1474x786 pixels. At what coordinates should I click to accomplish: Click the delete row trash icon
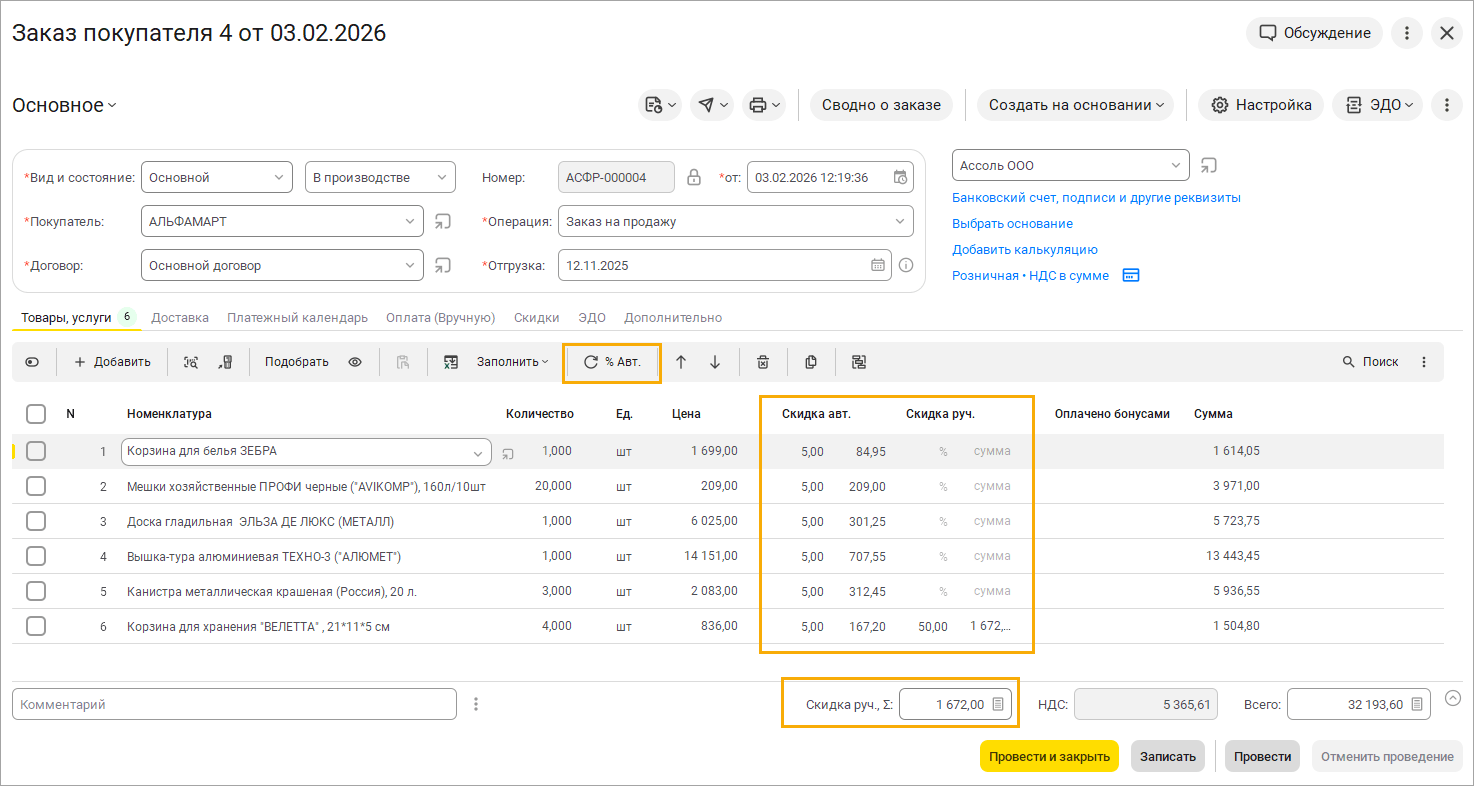(x=763, y=362)
